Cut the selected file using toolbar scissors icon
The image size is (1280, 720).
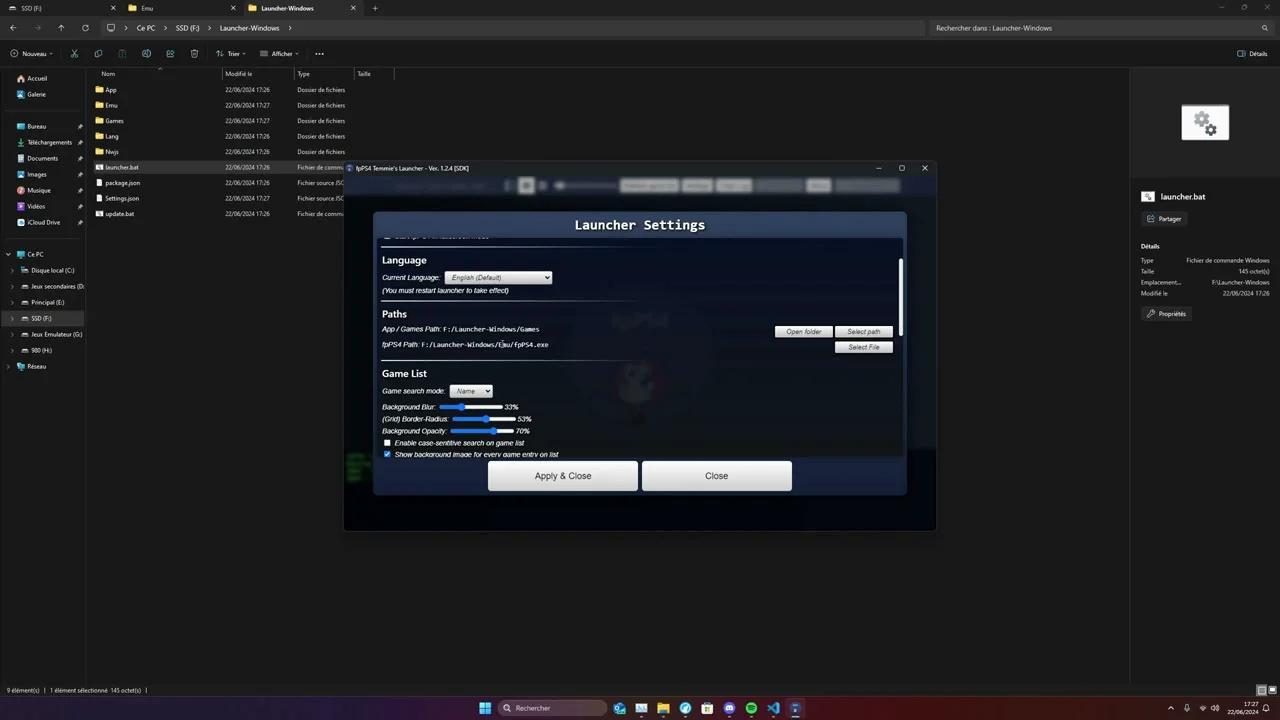(x=74, y=54)
